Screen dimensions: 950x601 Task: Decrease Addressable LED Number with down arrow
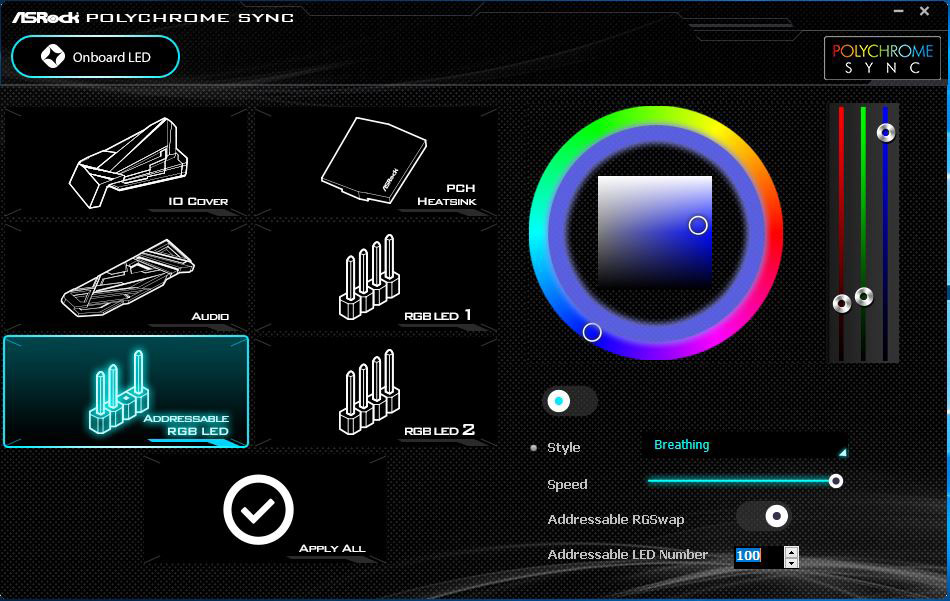click(791, 563)
